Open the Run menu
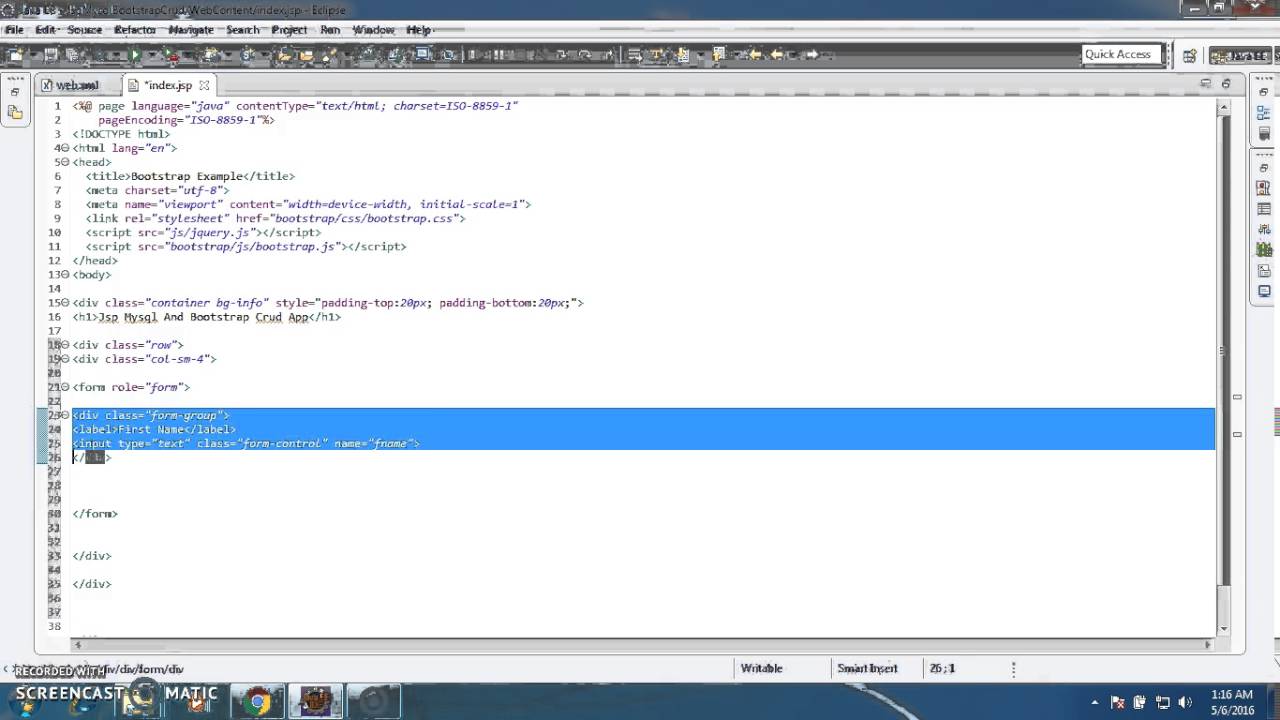This screenshot has height=720, width=1280. pyautogui.click(x=330, y=30)
